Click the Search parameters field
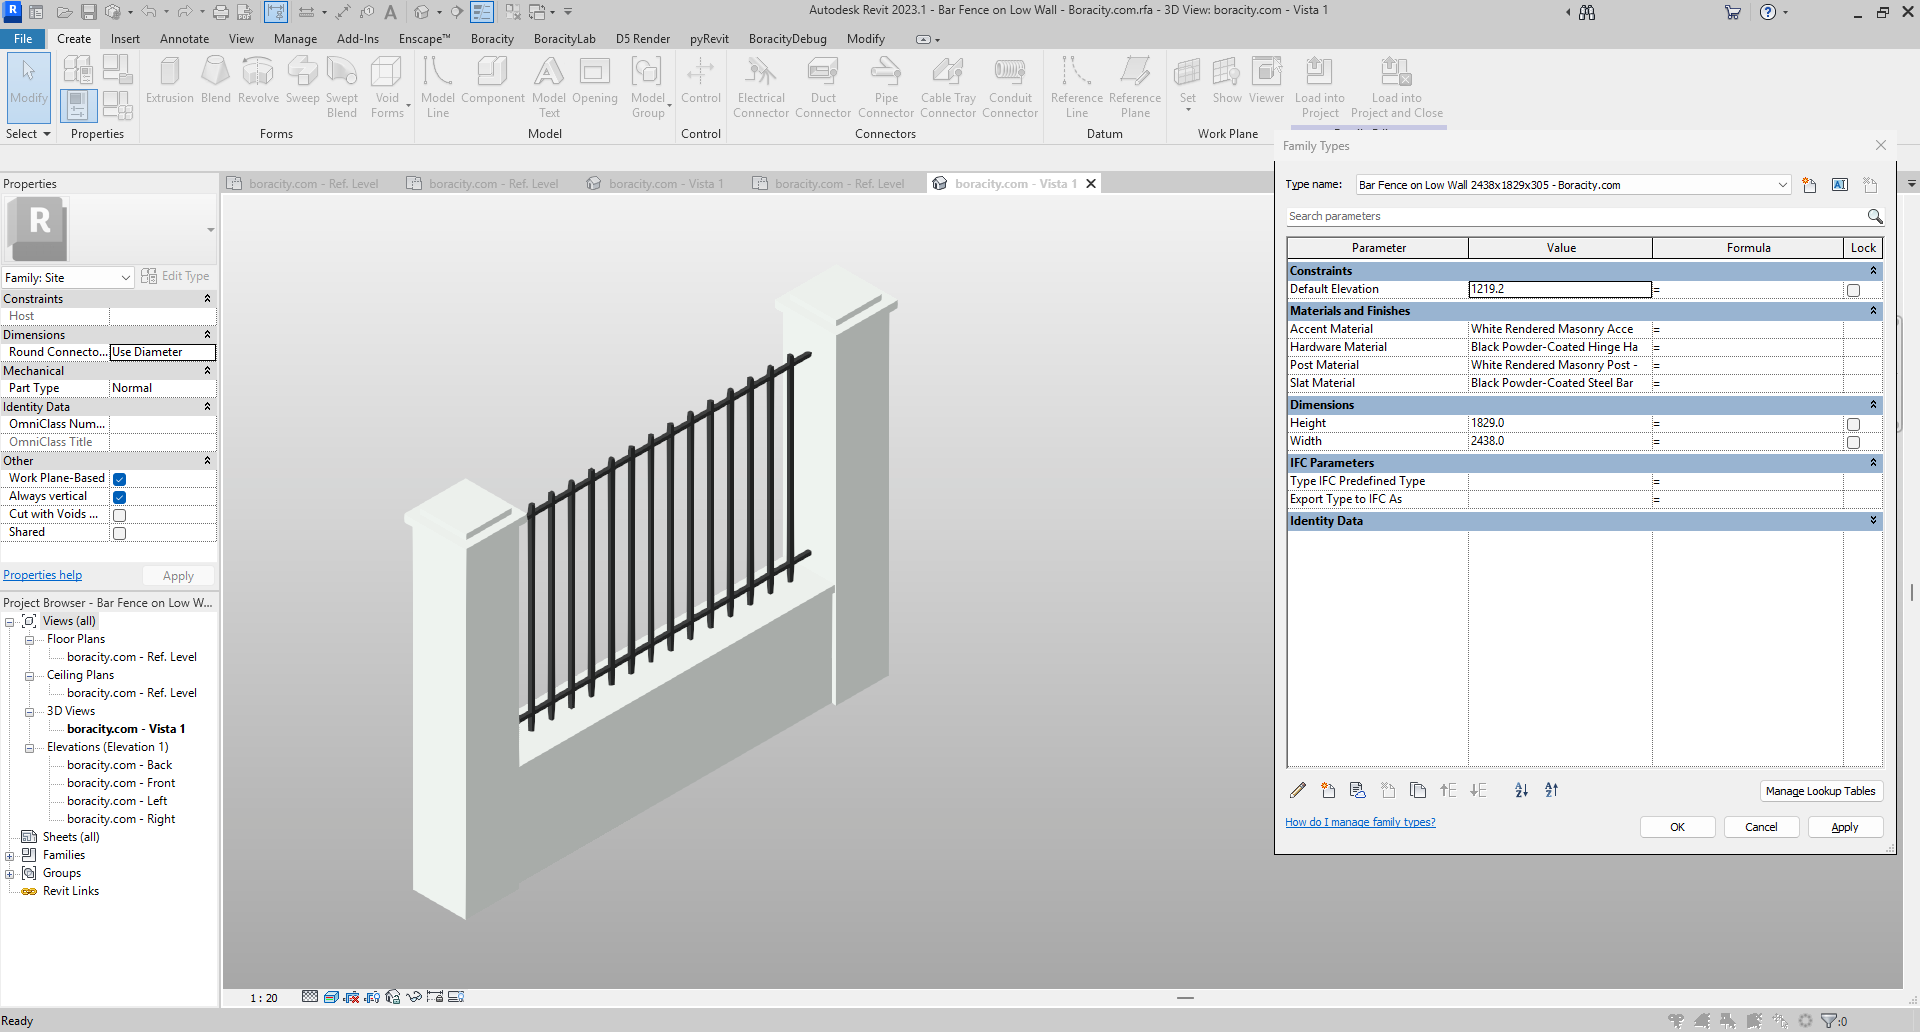The width and height of the screenshot is (1920, 1032). tap(1575, 216)
